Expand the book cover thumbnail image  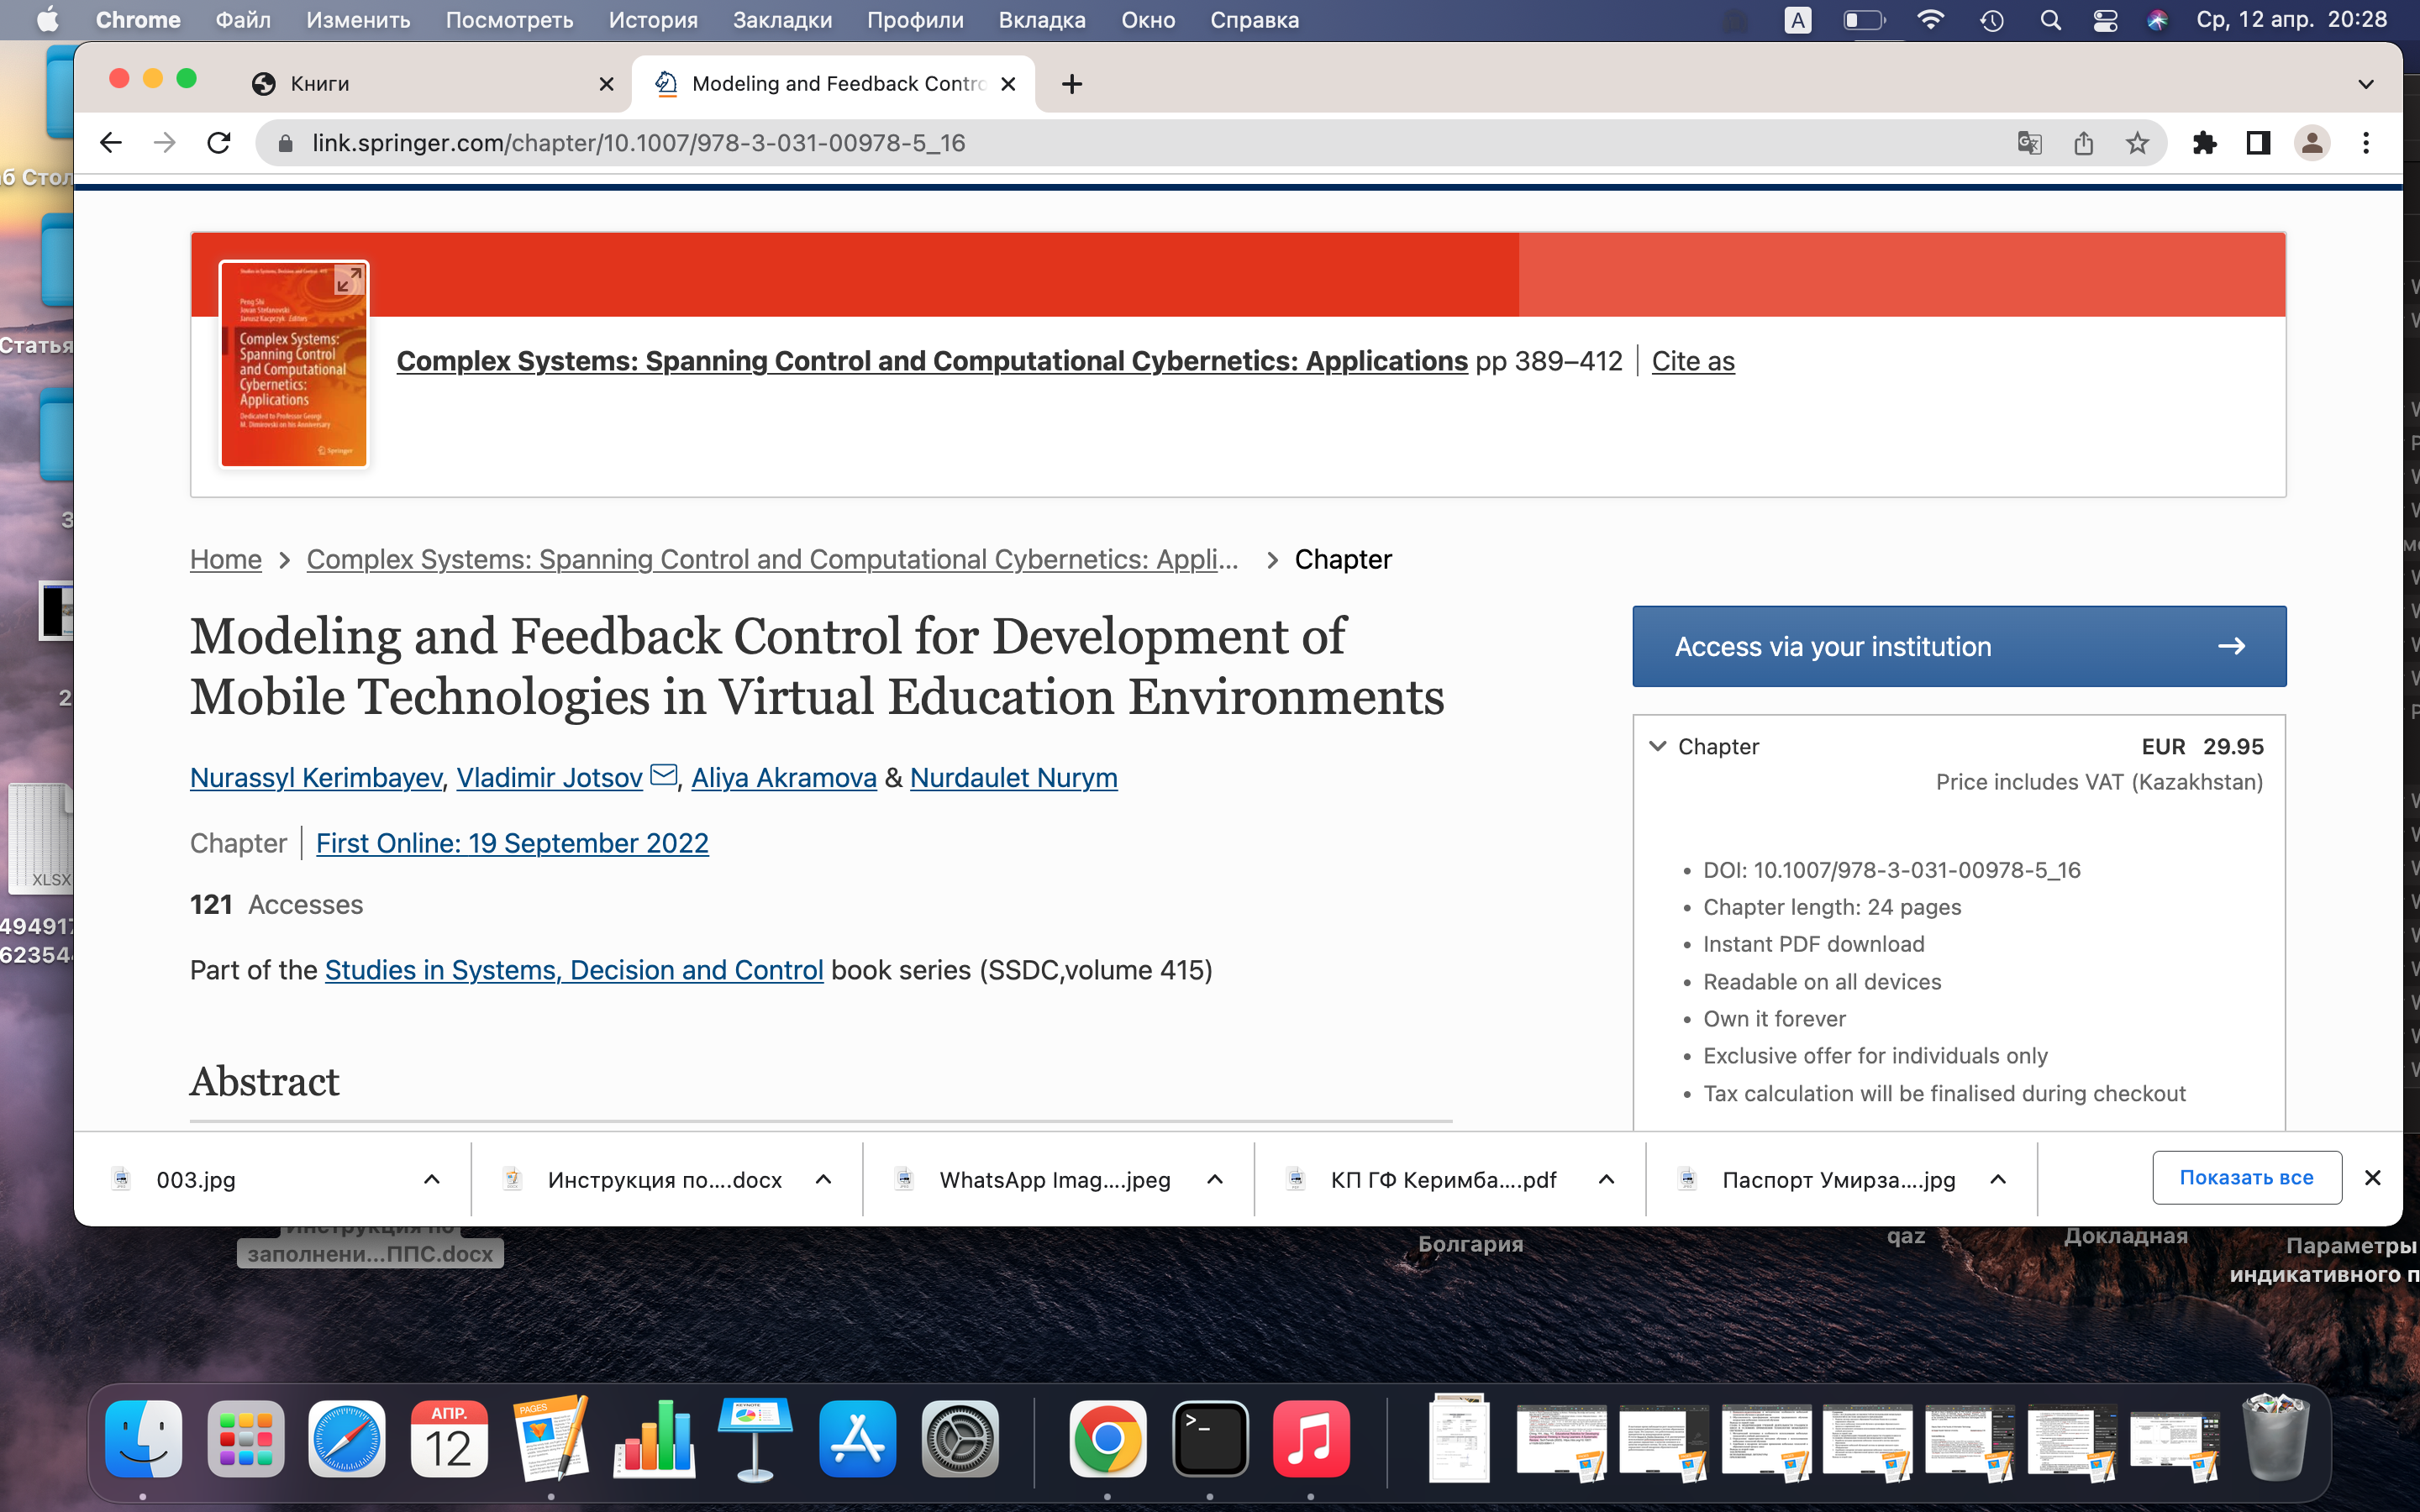347,281
